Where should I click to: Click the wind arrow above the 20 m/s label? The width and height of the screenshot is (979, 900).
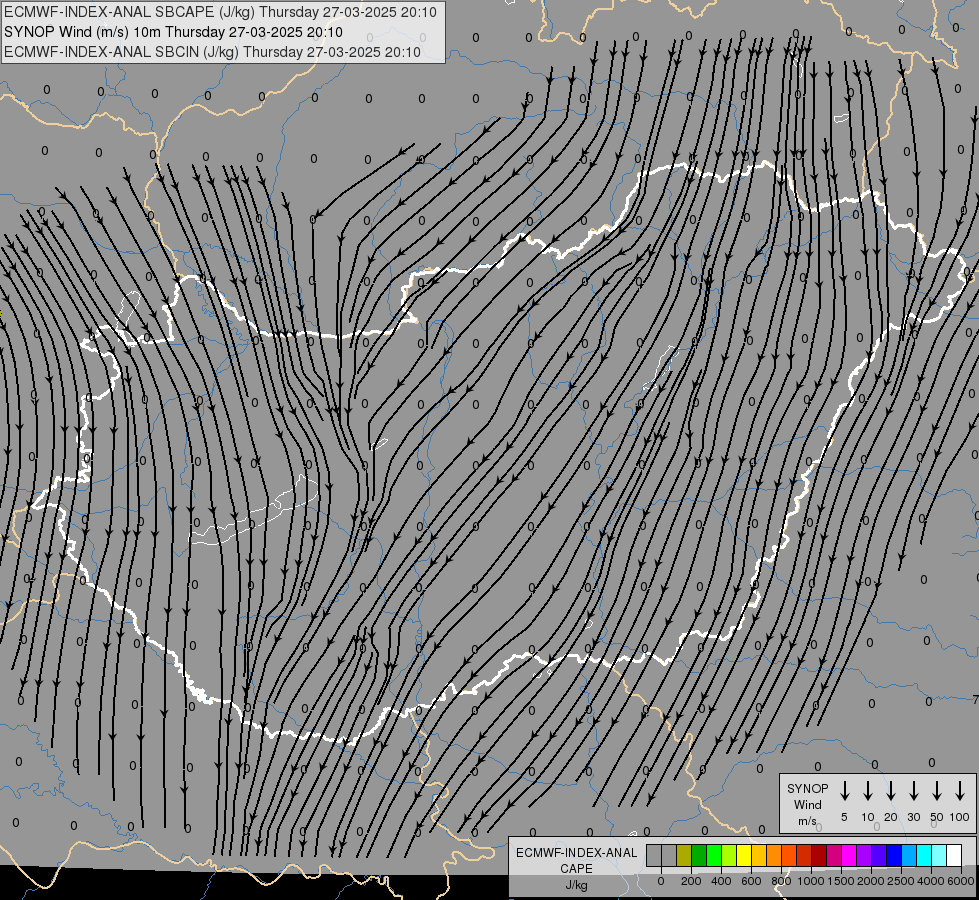click(x=891, y=791)
